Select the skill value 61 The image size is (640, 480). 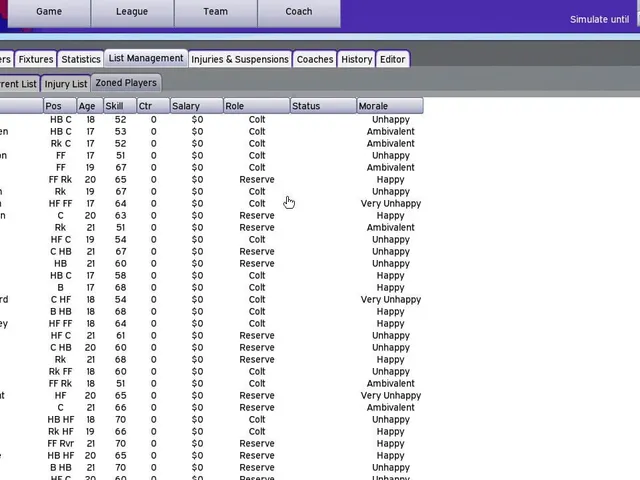pyautogui.click(x=120, y=336)
